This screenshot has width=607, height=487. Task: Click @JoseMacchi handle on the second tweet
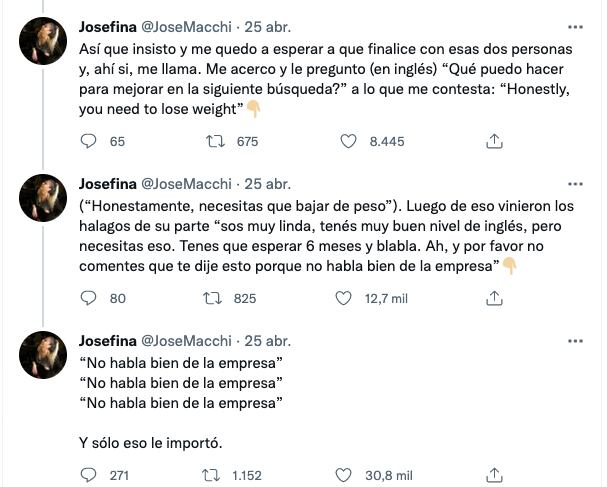[190, 184]
